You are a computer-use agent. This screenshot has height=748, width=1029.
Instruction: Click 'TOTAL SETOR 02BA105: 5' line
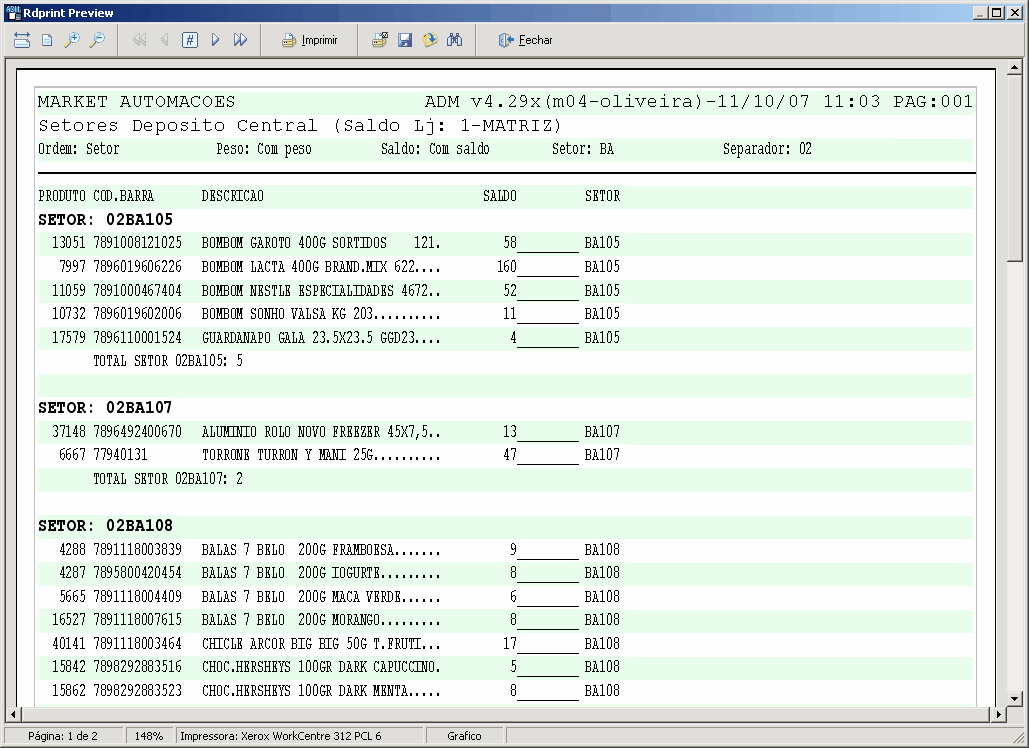coord(168,361)
